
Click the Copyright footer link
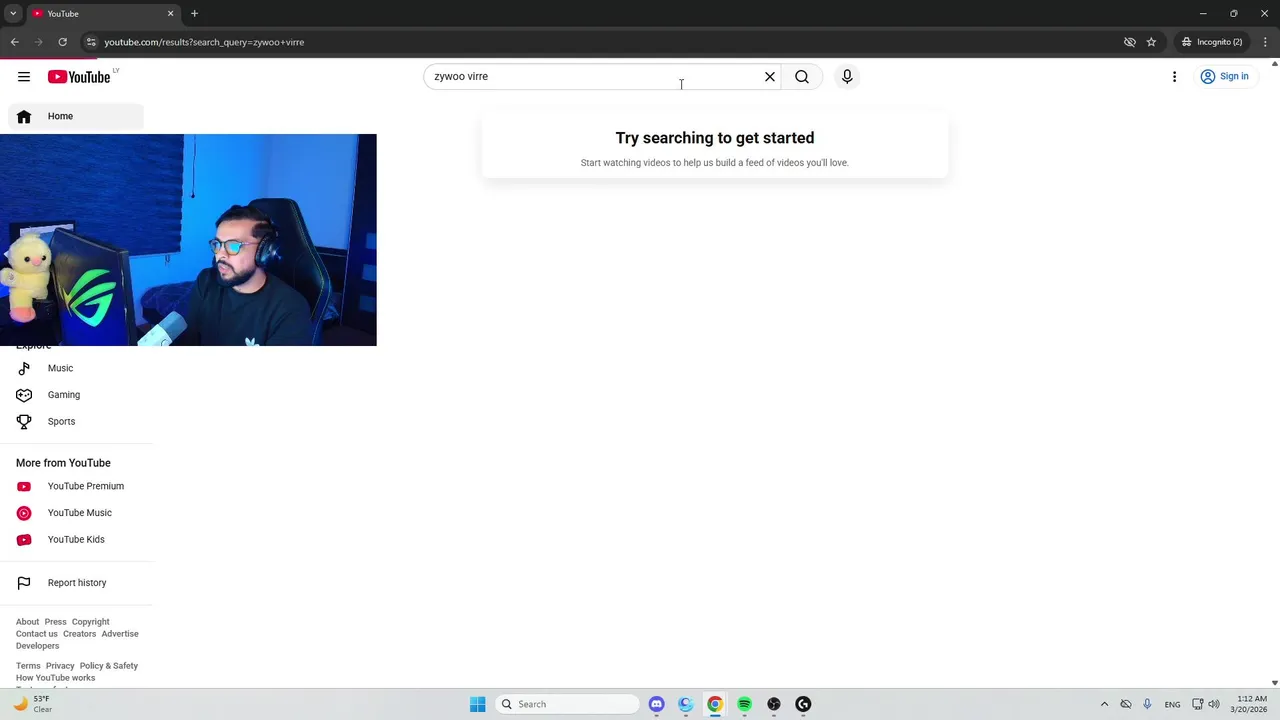point(90,622)
